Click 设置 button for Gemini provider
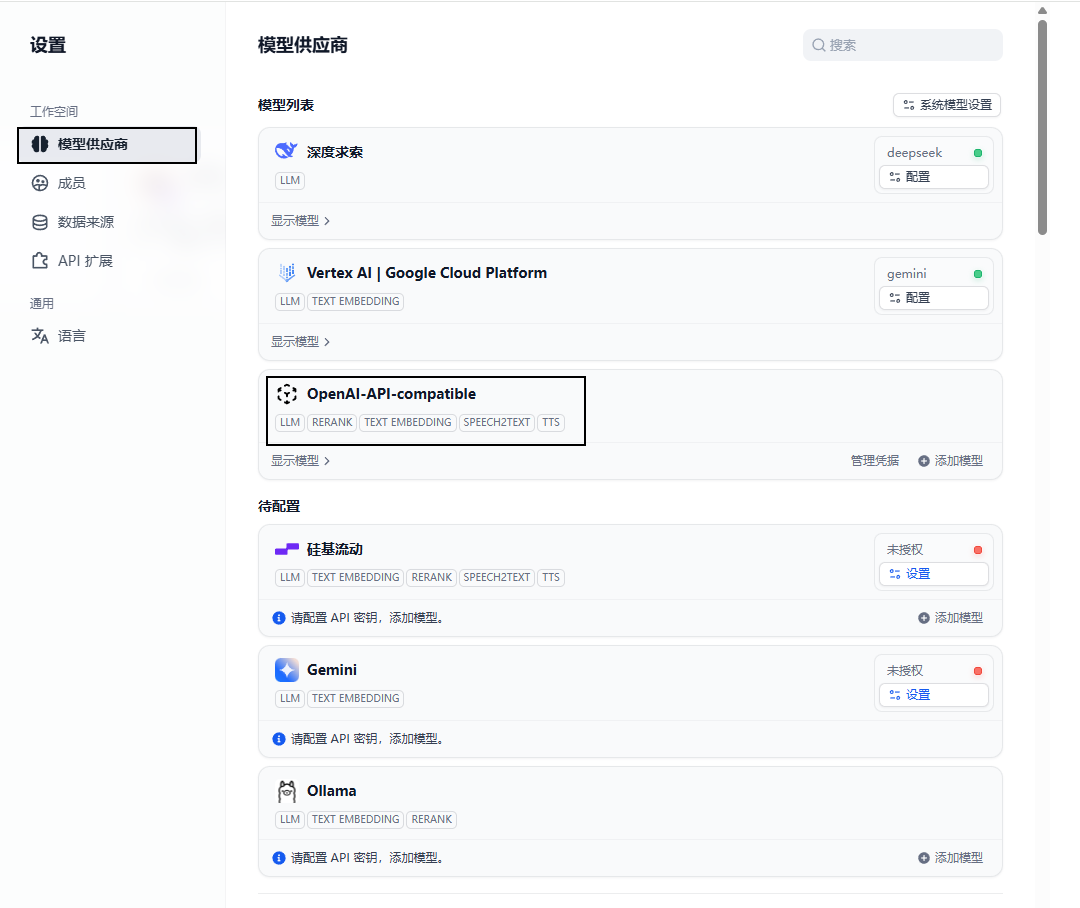The height and width of the screenshot is (908, 1080). tap(934, 695)
